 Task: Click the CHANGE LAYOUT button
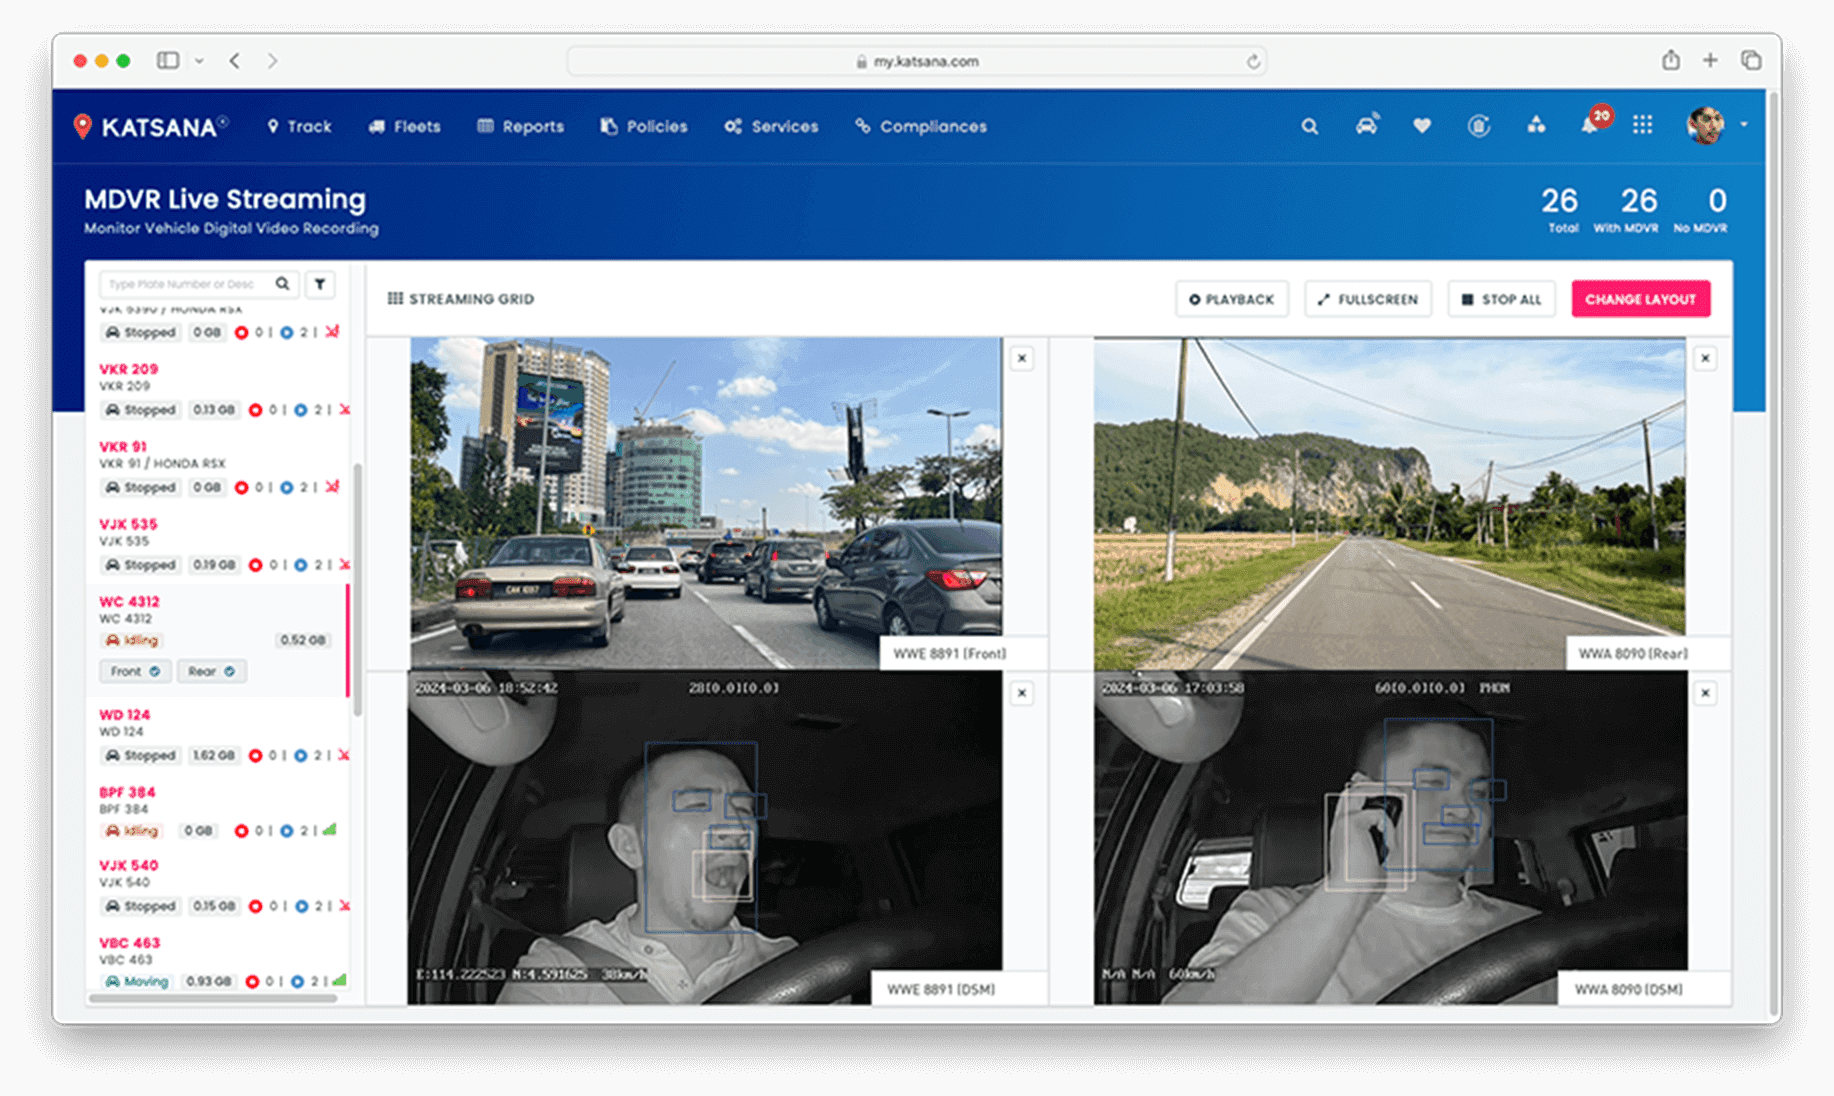tap(1640, 299)
